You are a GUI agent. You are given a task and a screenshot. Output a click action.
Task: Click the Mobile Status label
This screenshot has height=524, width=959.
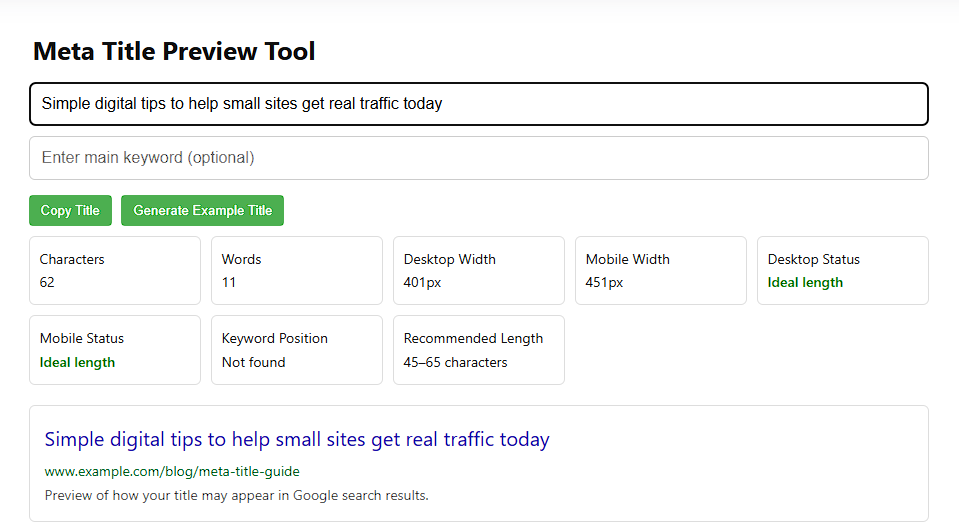[82, 338]
